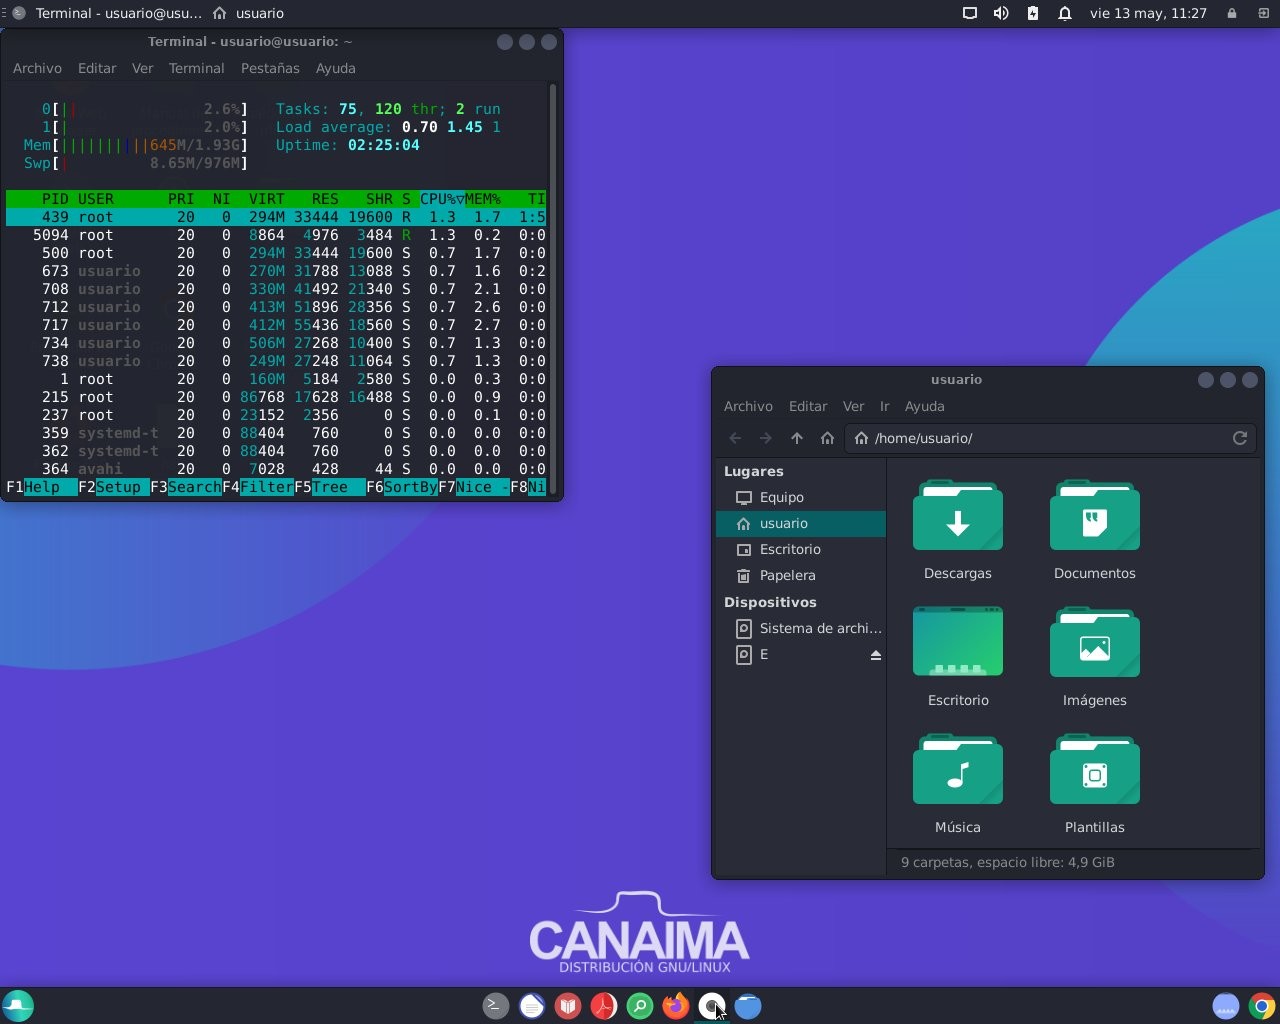Screen dimensions: 1280x1024
Task: Open the Ir menu in file manager
Action: pyautogui.click(x=884, y=406)
